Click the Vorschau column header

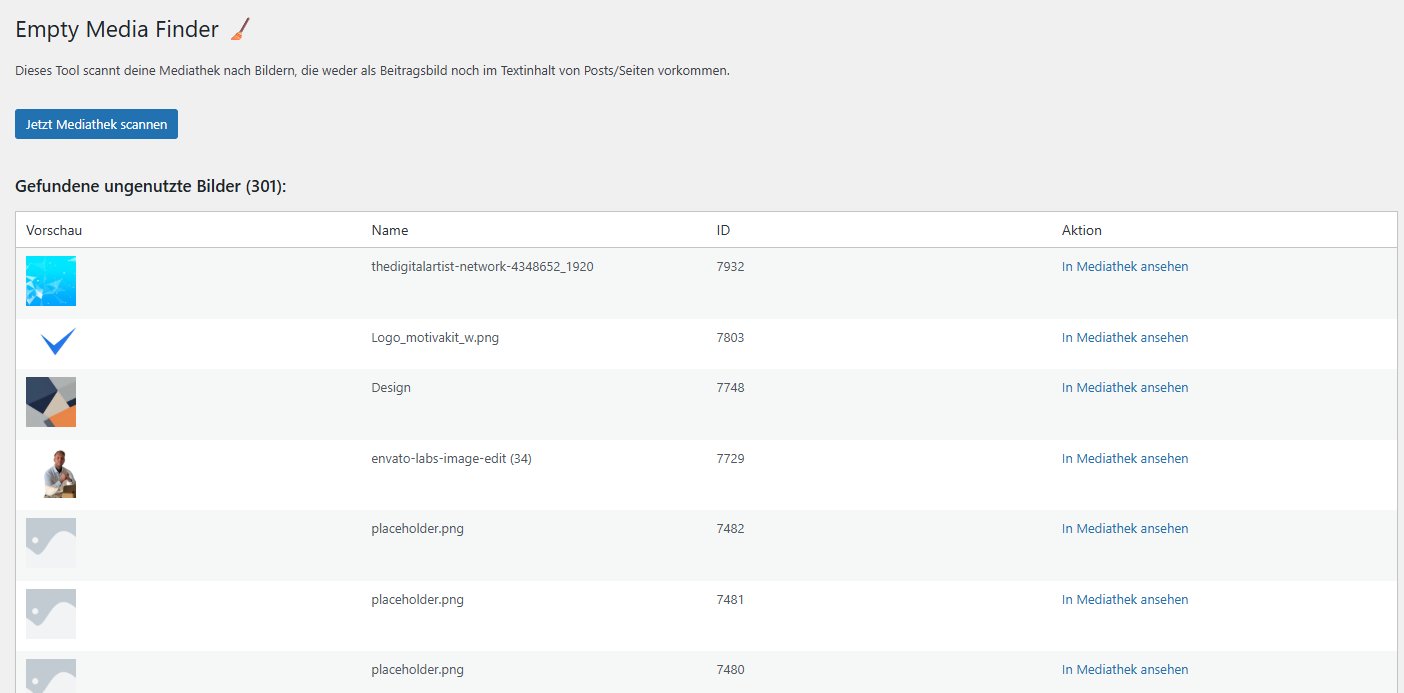[x=54, y=230]
